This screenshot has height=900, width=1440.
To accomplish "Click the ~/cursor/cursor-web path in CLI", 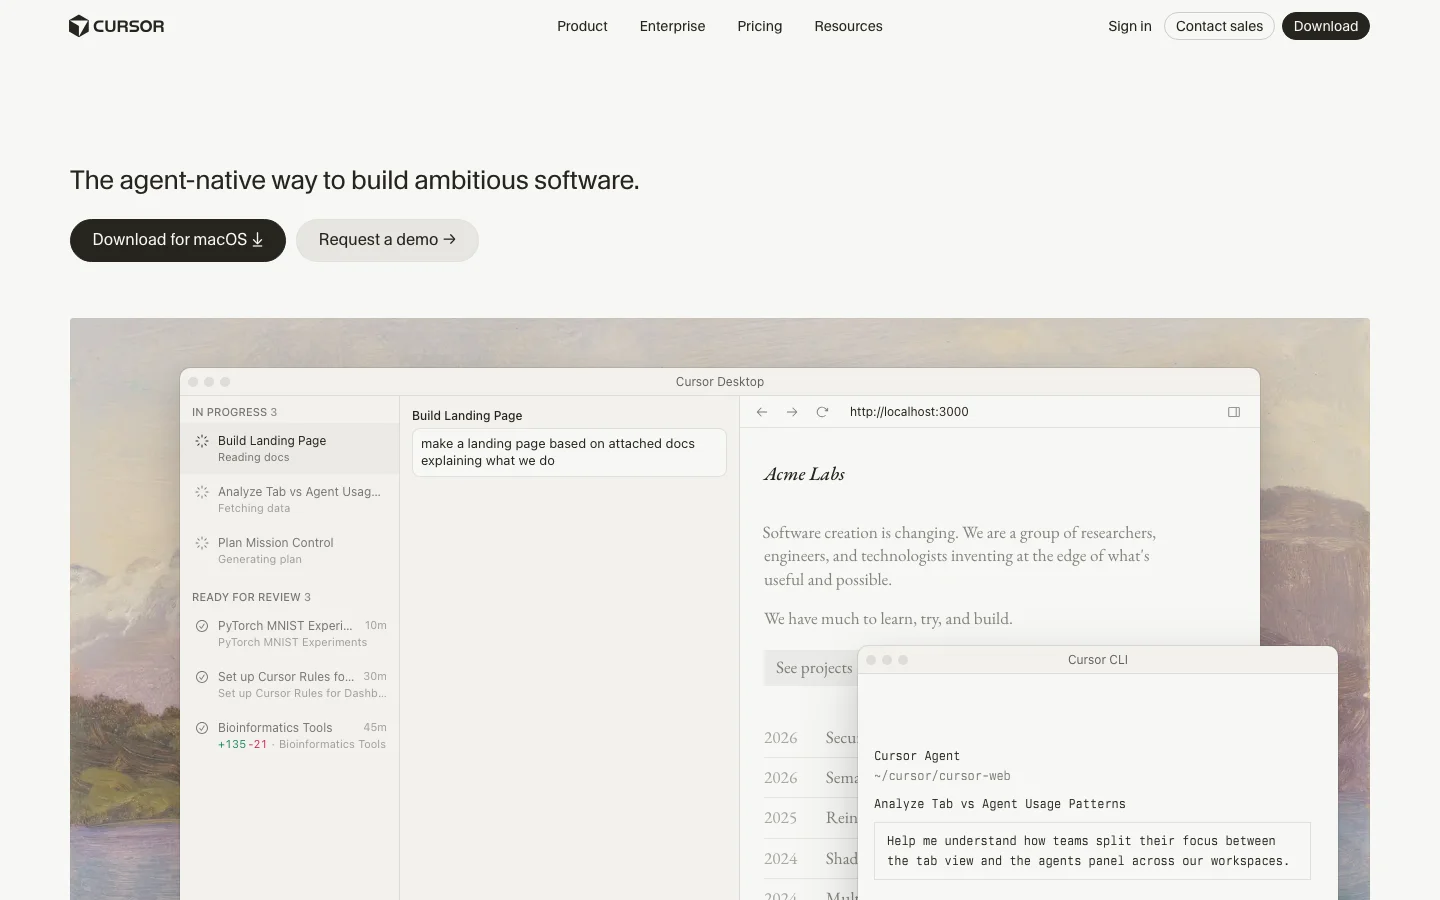I will pos(942,776).
